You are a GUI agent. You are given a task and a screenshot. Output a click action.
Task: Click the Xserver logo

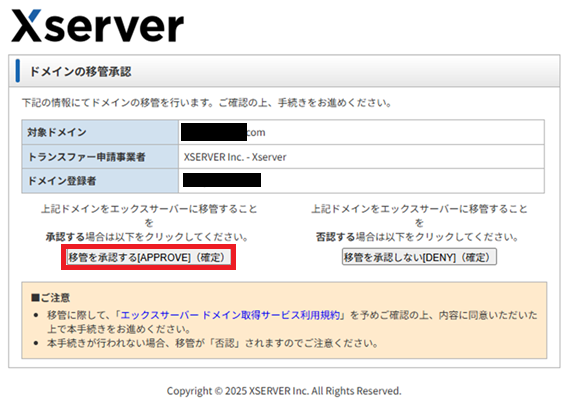pos(98,26)
